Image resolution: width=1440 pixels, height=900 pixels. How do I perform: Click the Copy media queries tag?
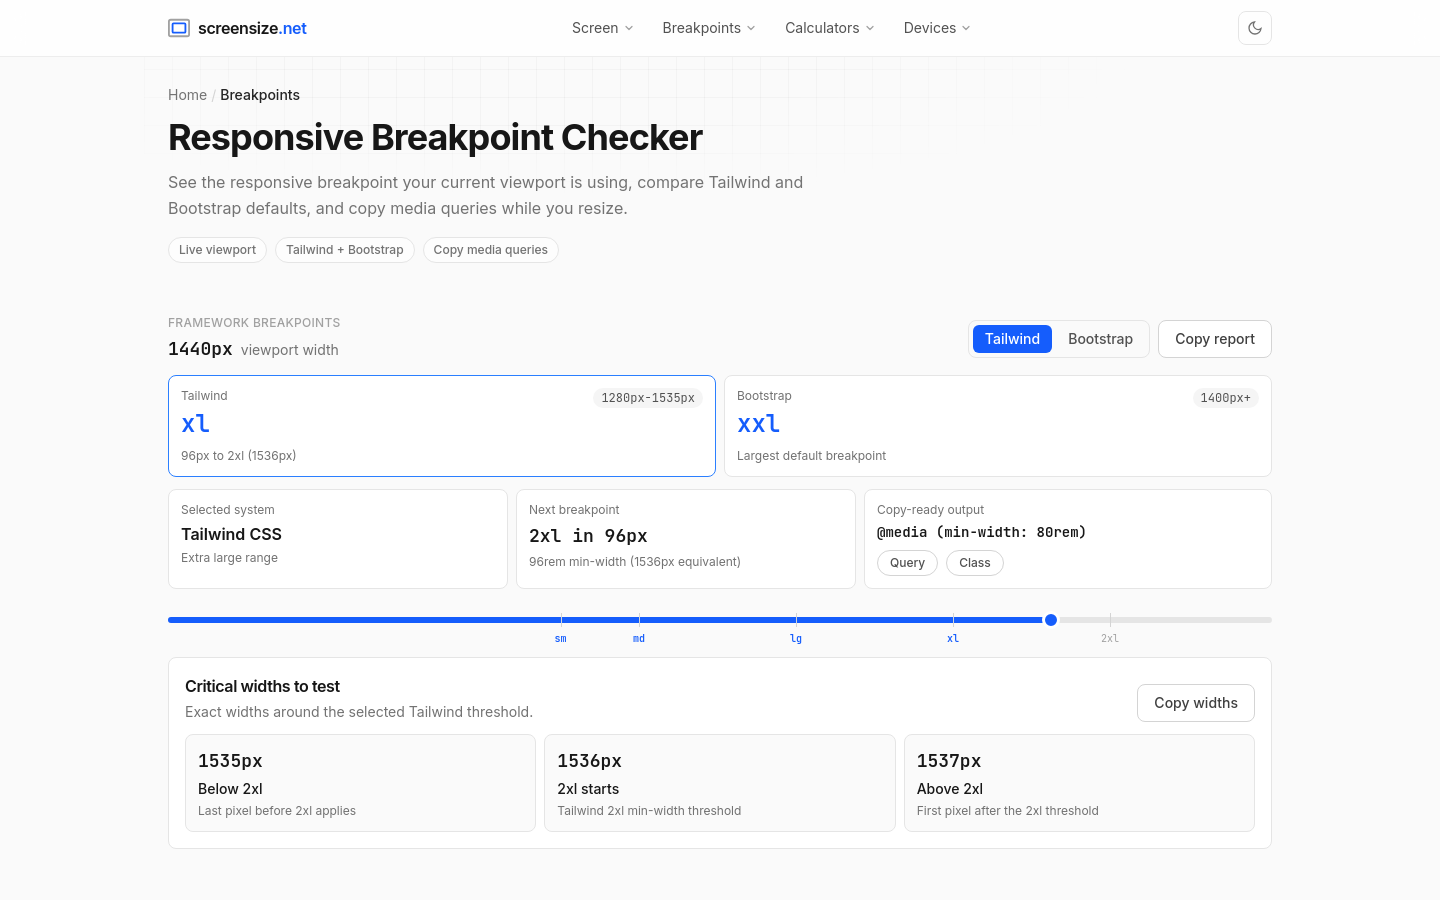click(490, 250)
